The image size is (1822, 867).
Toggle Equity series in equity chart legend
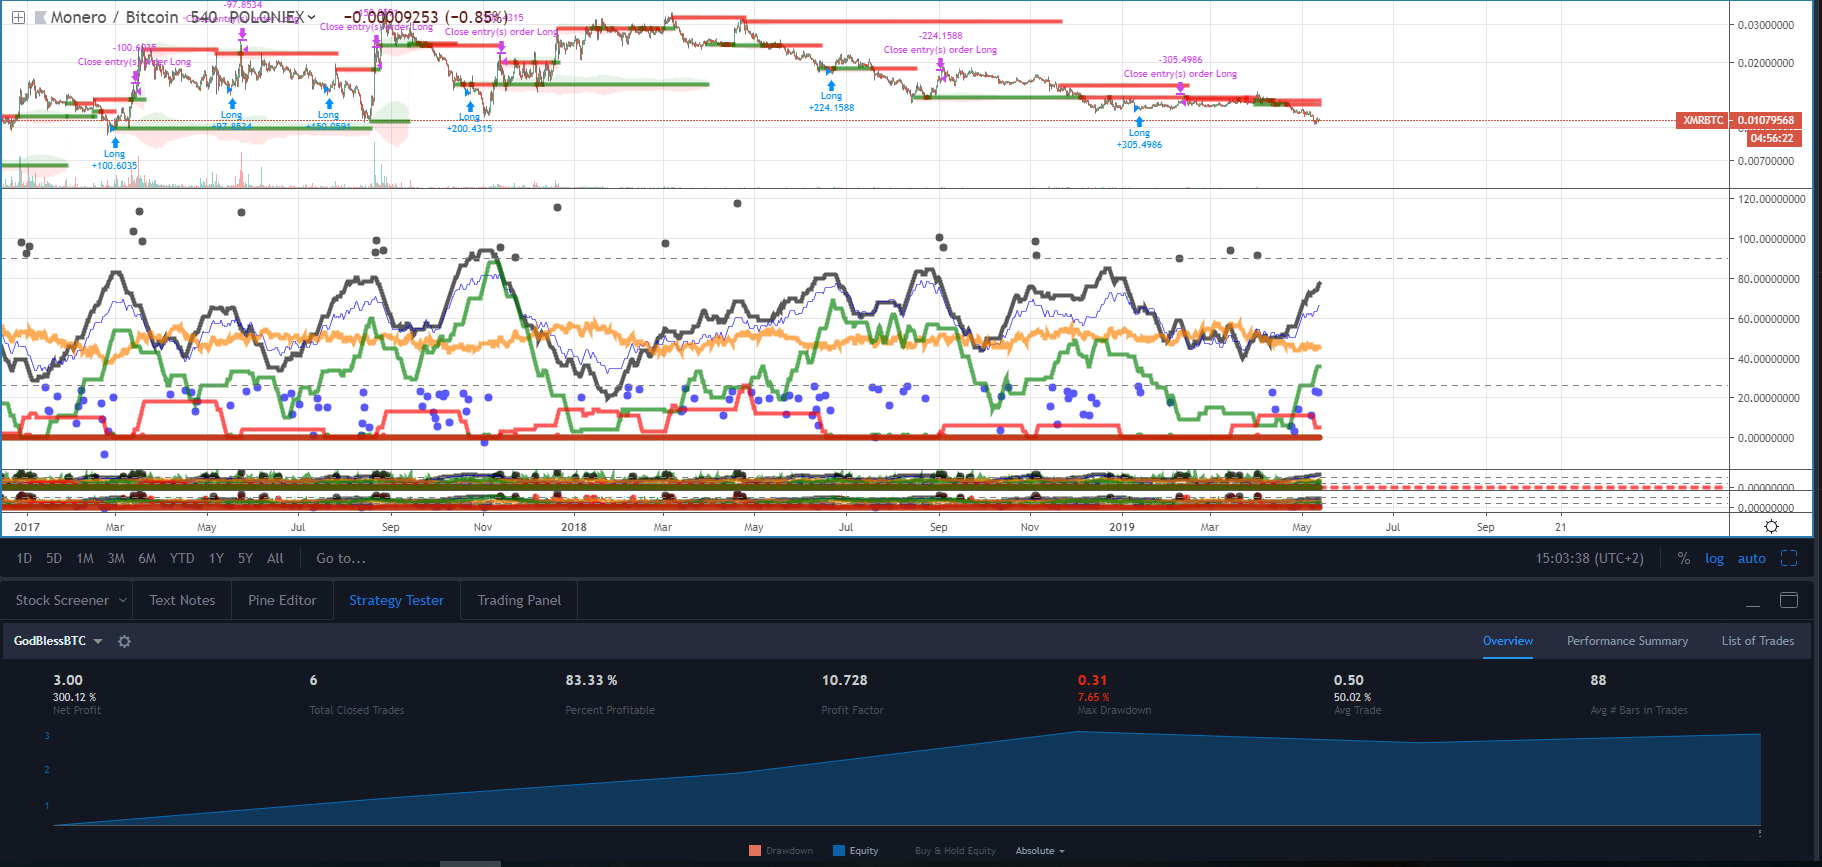tap(856, 851)
